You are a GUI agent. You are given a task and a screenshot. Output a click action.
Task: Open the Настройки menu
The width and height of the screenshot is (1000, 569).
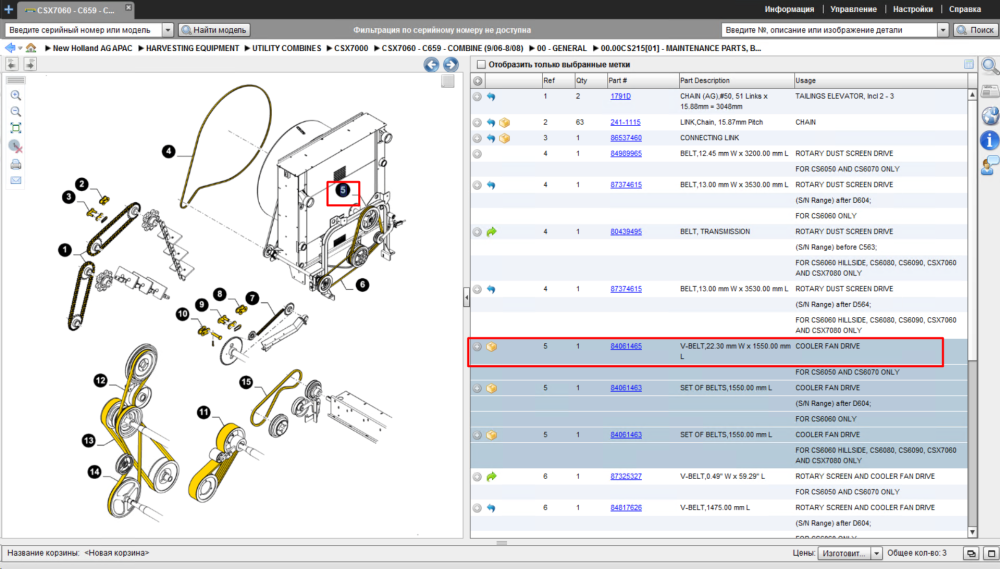click(x=913, y=9)
